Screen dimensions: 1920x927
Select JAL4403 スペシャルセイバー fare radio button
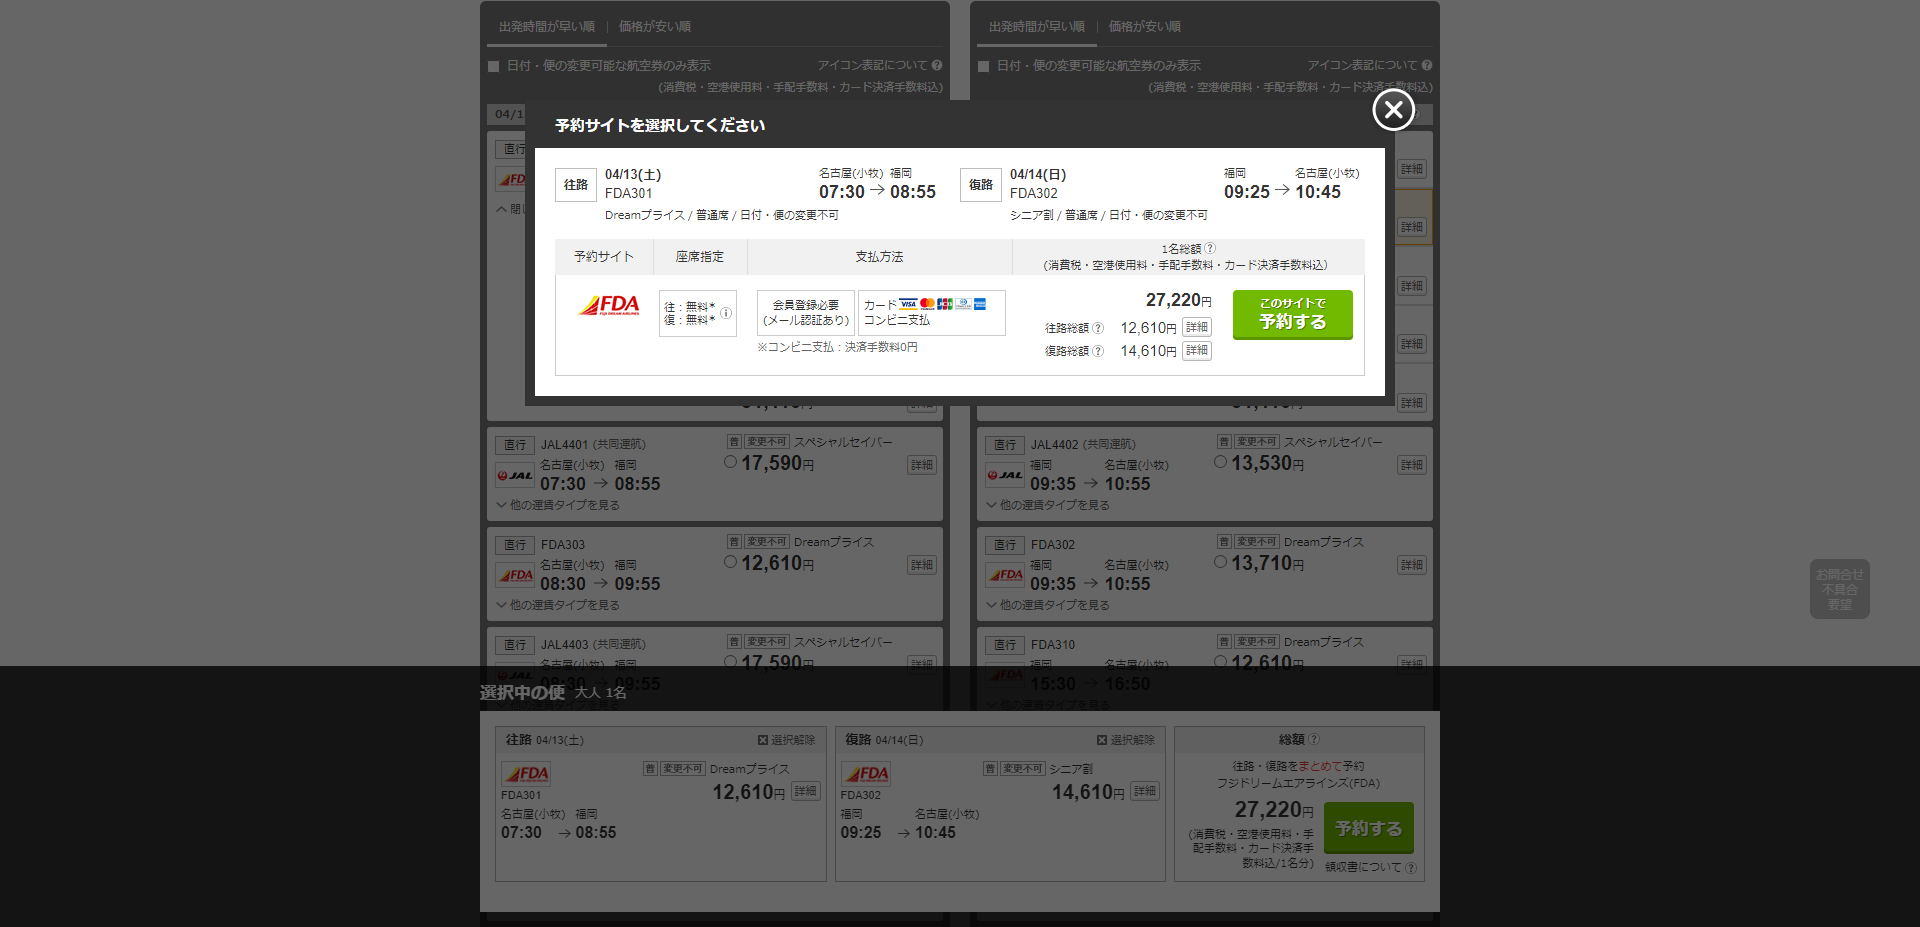(x=730, y=661)
